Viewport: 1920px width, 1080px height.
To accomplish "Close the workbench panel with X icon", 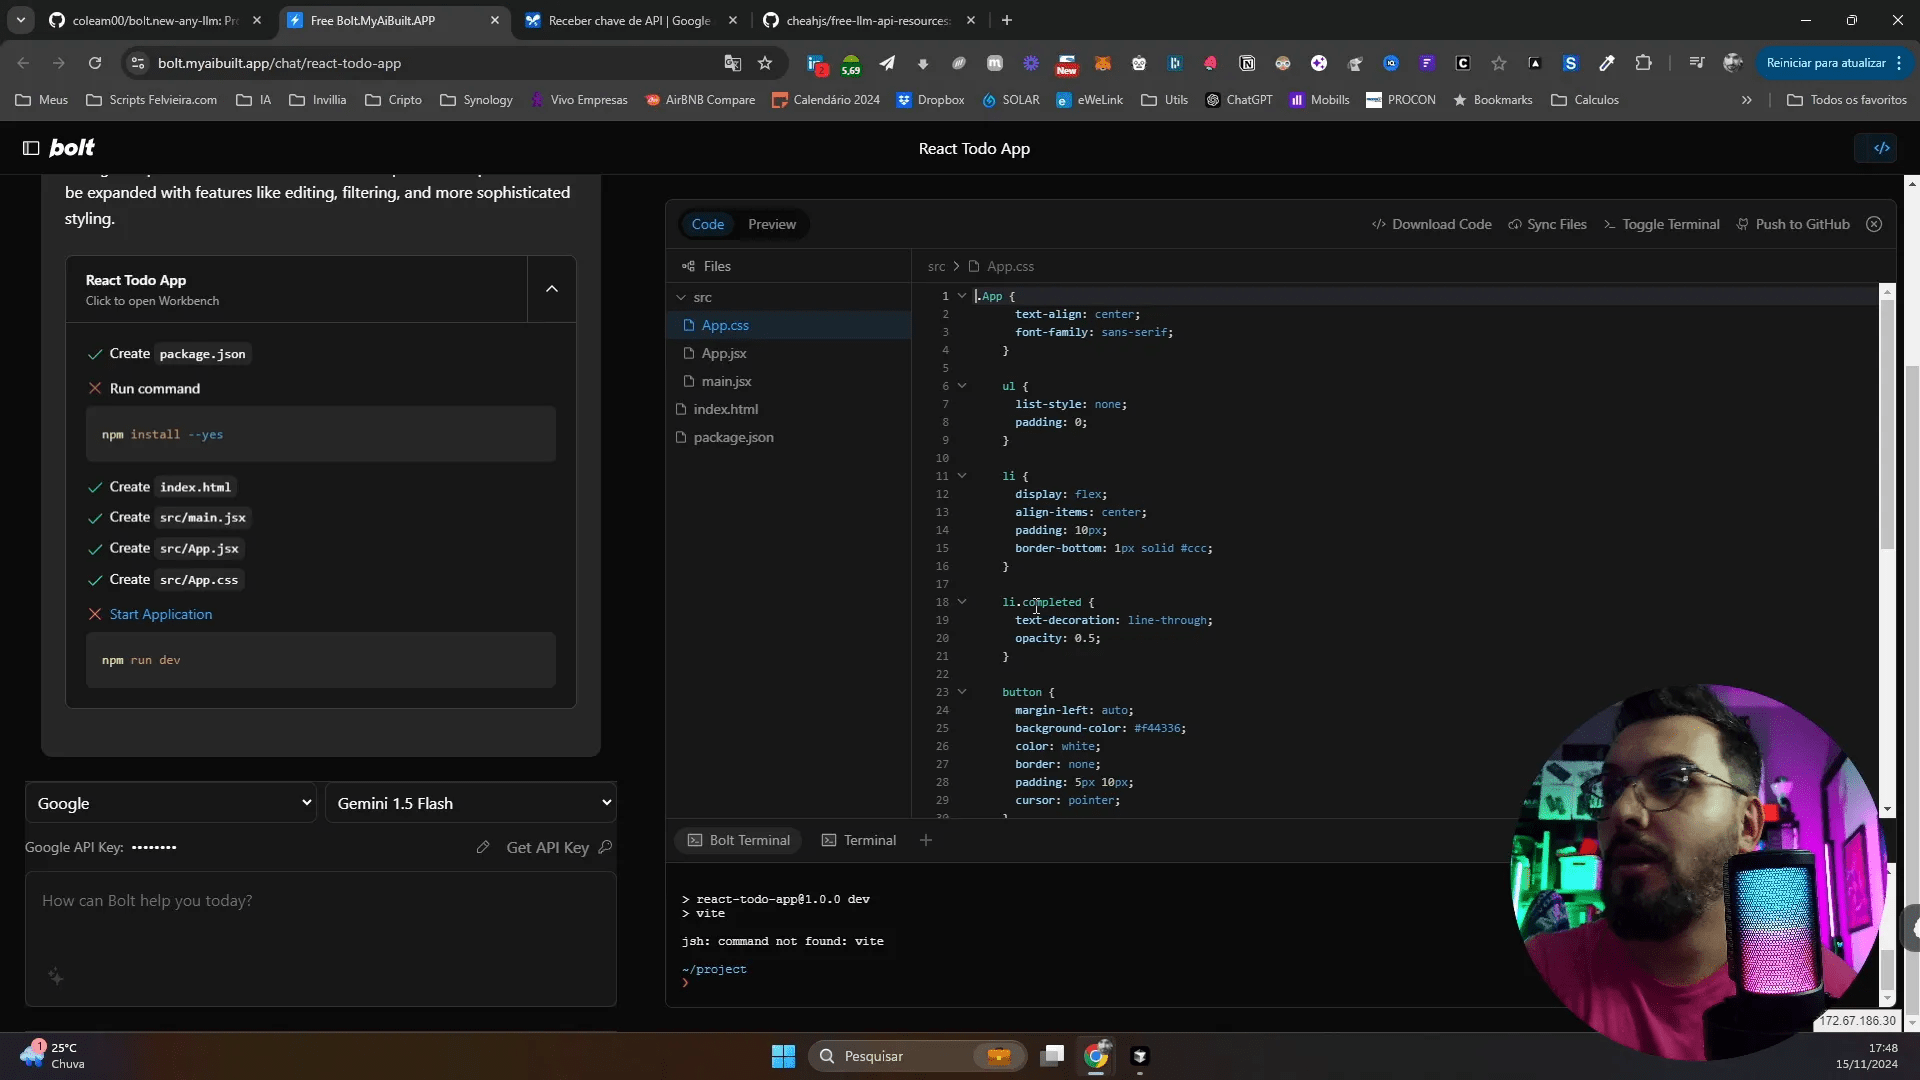I will point(1874,224).
